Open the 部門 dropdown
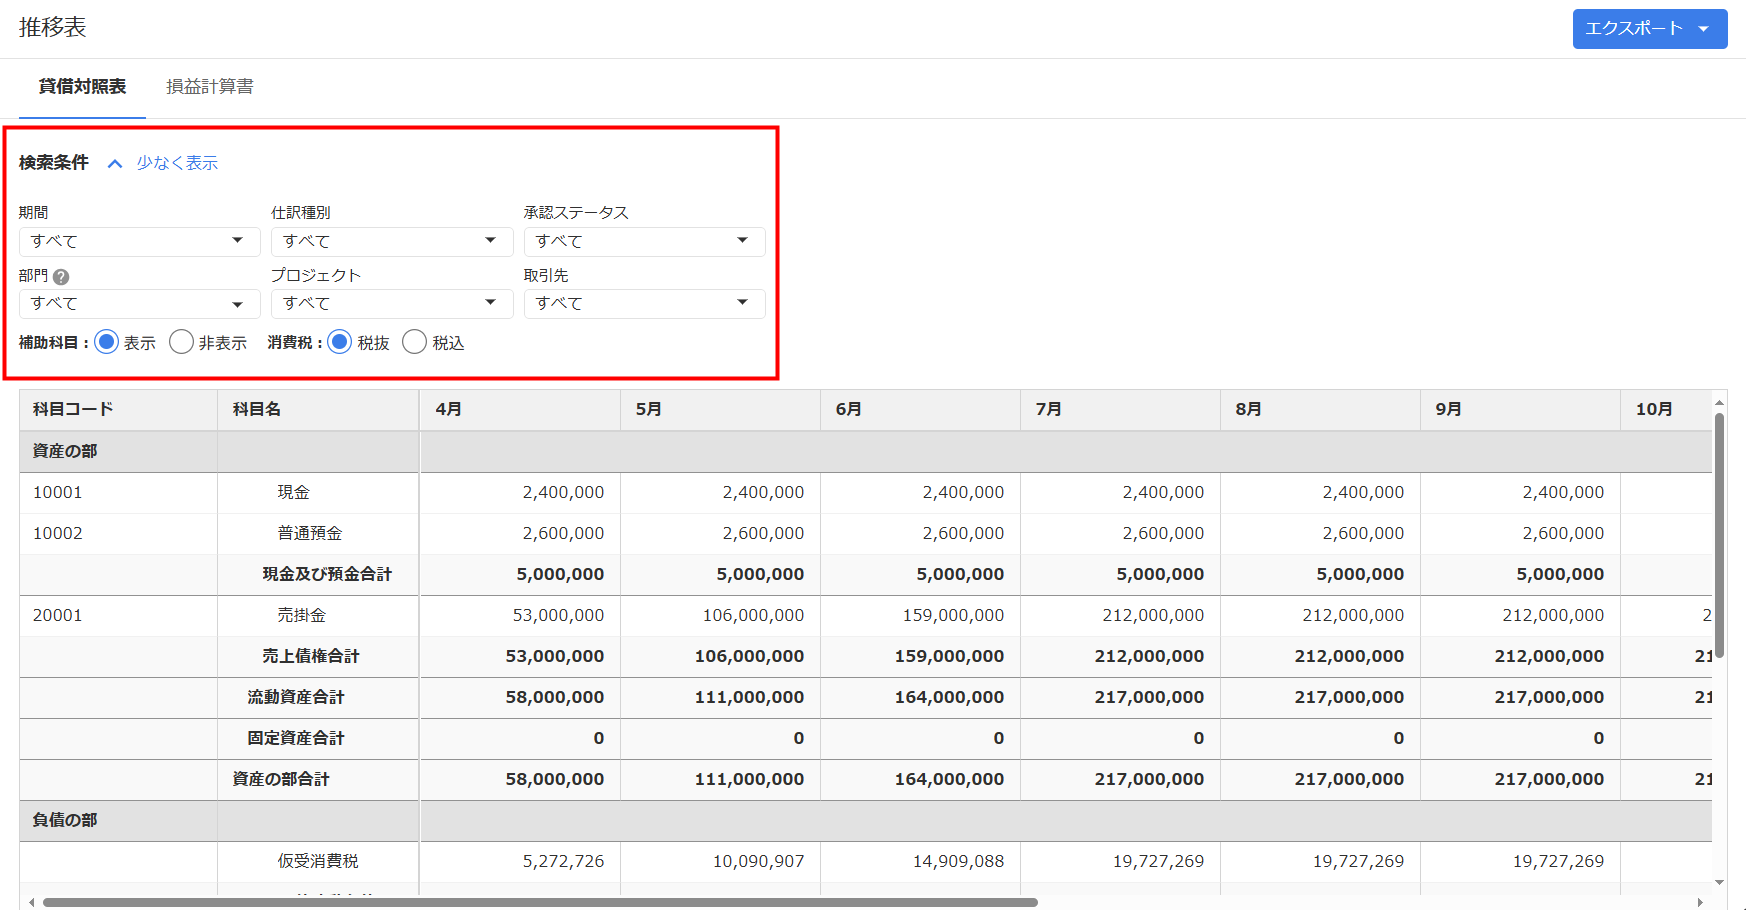 coord(140,303)
